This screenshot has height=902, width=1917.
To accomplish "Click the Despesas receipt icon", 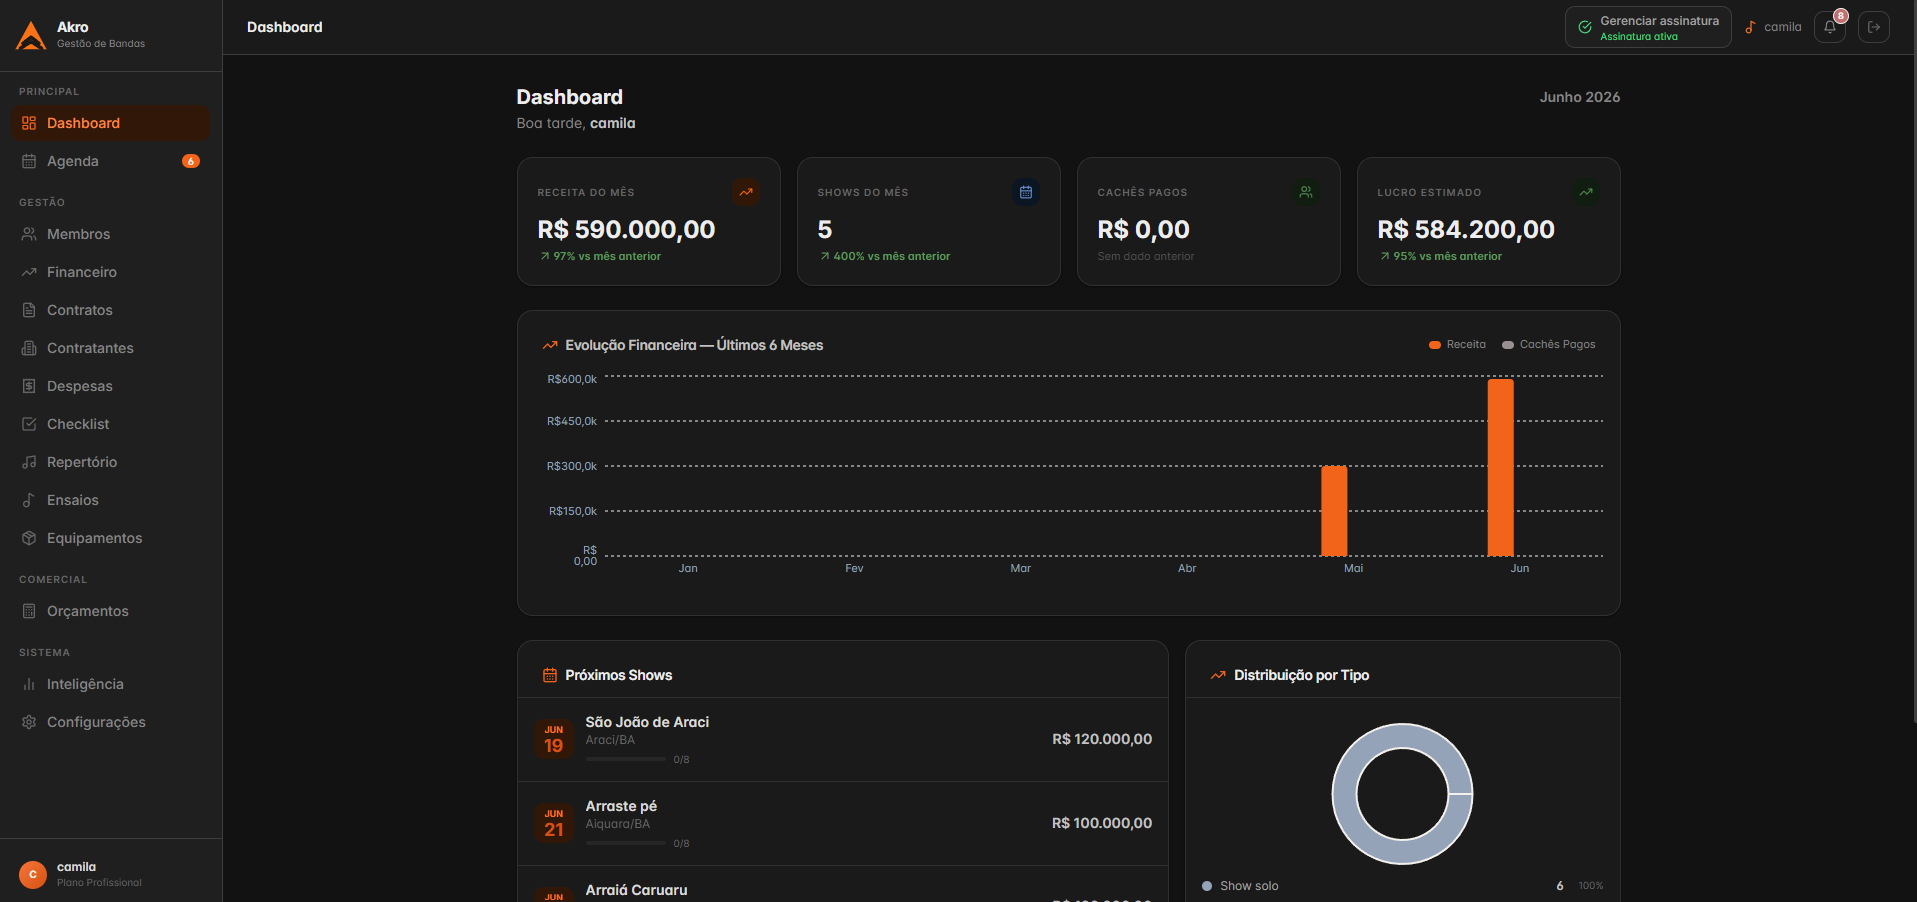I will click(29, 386).
